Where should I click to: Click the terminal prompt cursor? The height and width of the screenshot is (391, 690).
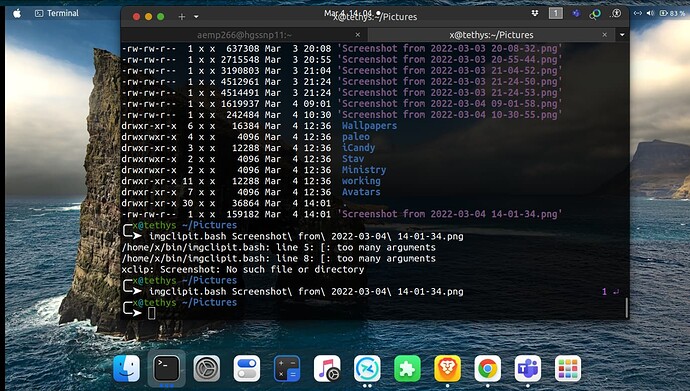(x=151, y=313)
